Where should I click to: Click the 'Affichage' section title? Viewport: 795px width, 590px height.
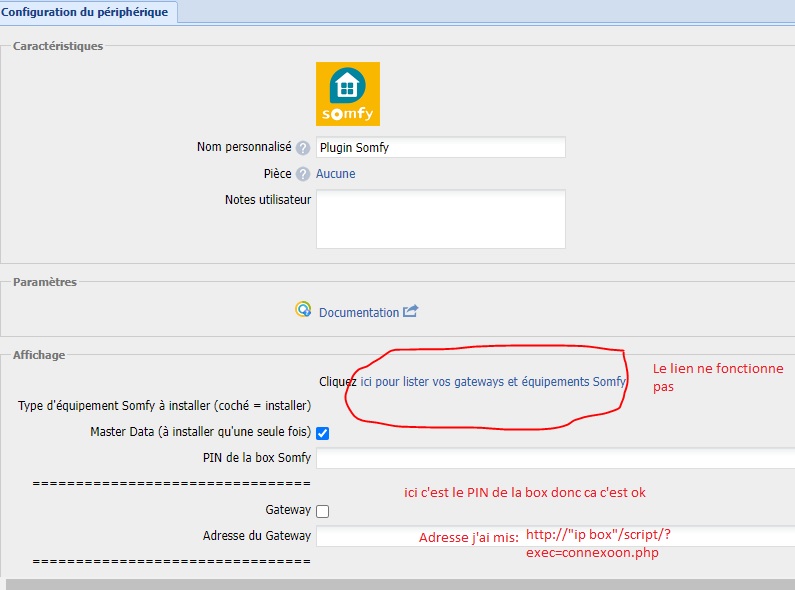(x=39, y=355)
